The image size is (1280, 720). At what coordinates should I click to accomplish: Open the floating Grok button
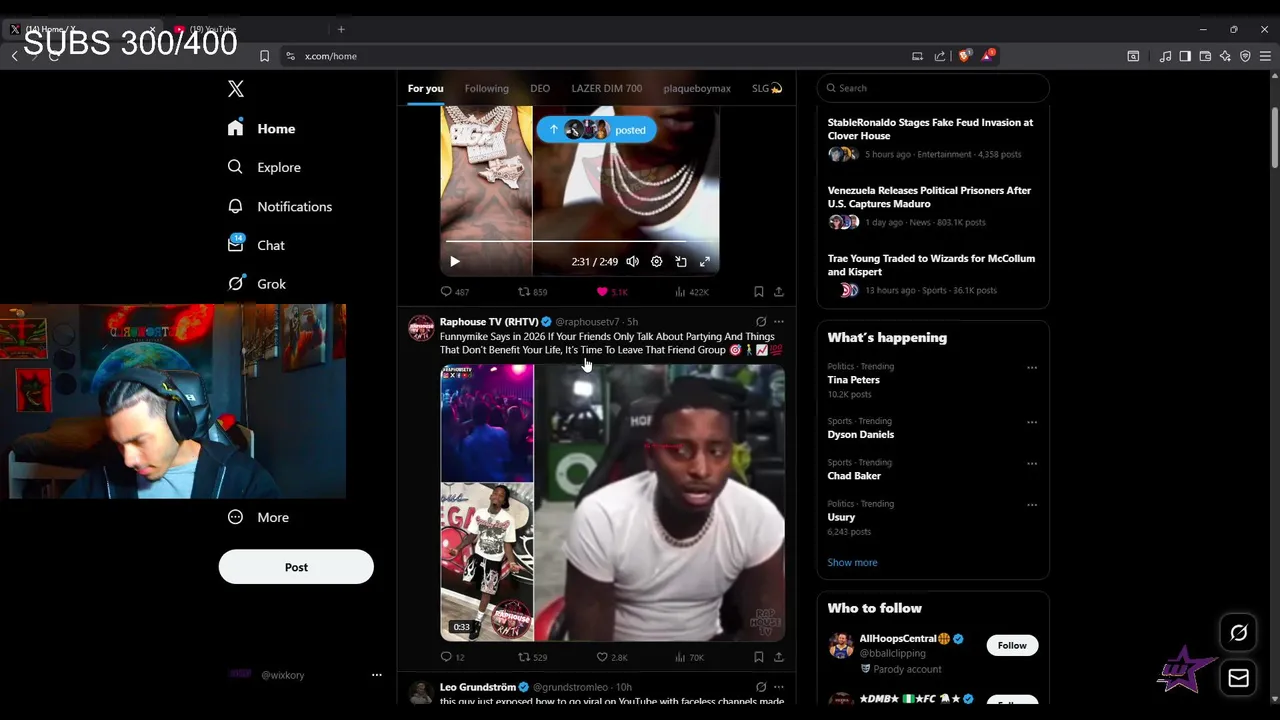point(1238,633)
